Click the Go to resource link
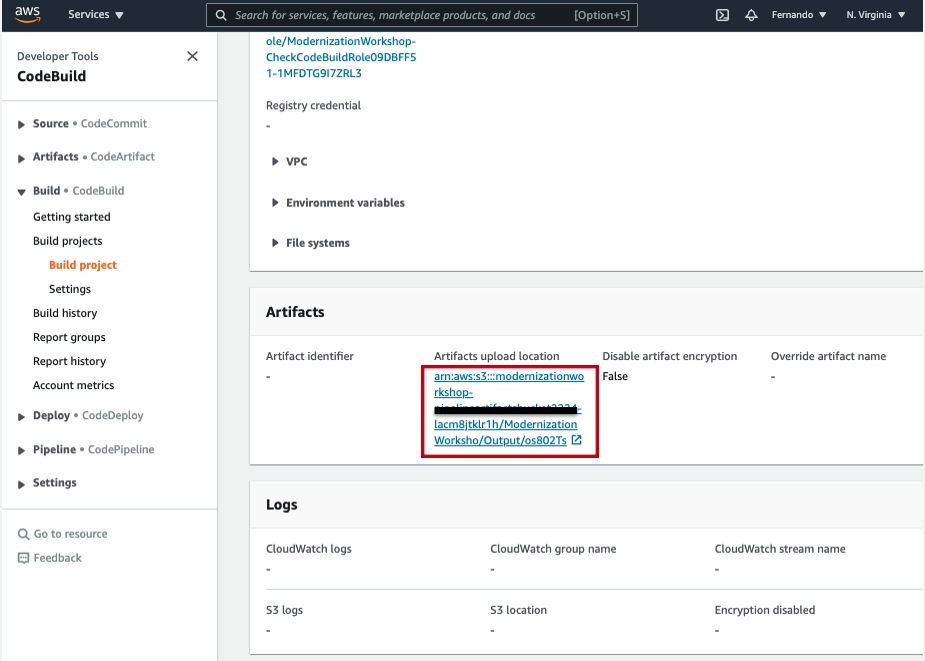Image resolution: width=925 pixels, height=661 pixels. point(70,534)
